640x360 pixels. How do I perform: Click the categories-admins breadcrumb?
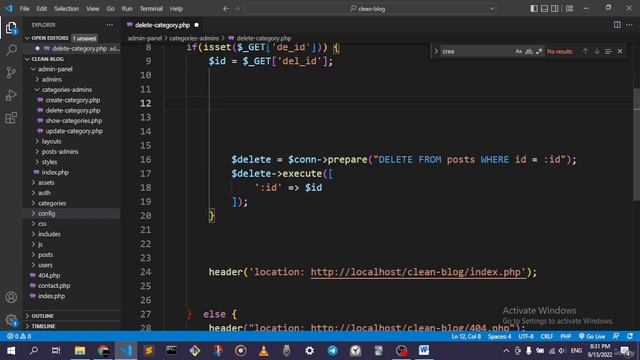click(194, 38)
